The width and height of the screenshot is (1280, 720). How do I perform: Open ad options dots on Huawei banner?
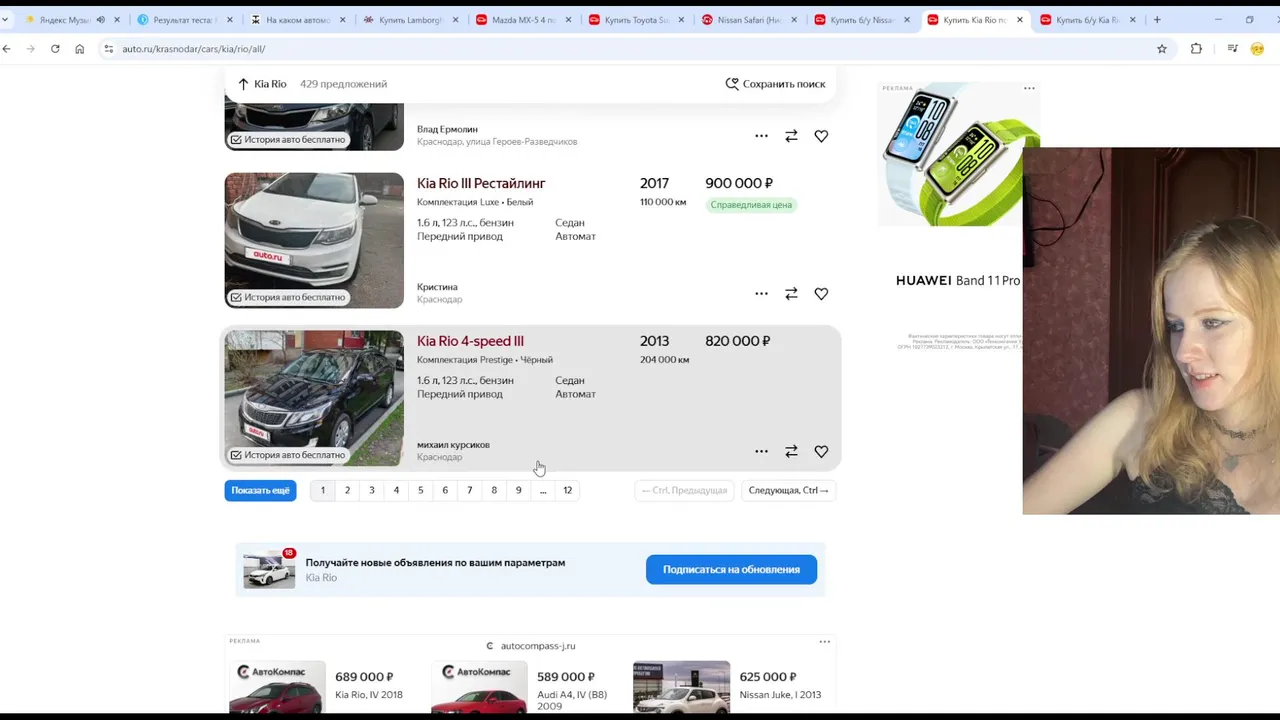pyautogui.click(x=1029, y=88)
